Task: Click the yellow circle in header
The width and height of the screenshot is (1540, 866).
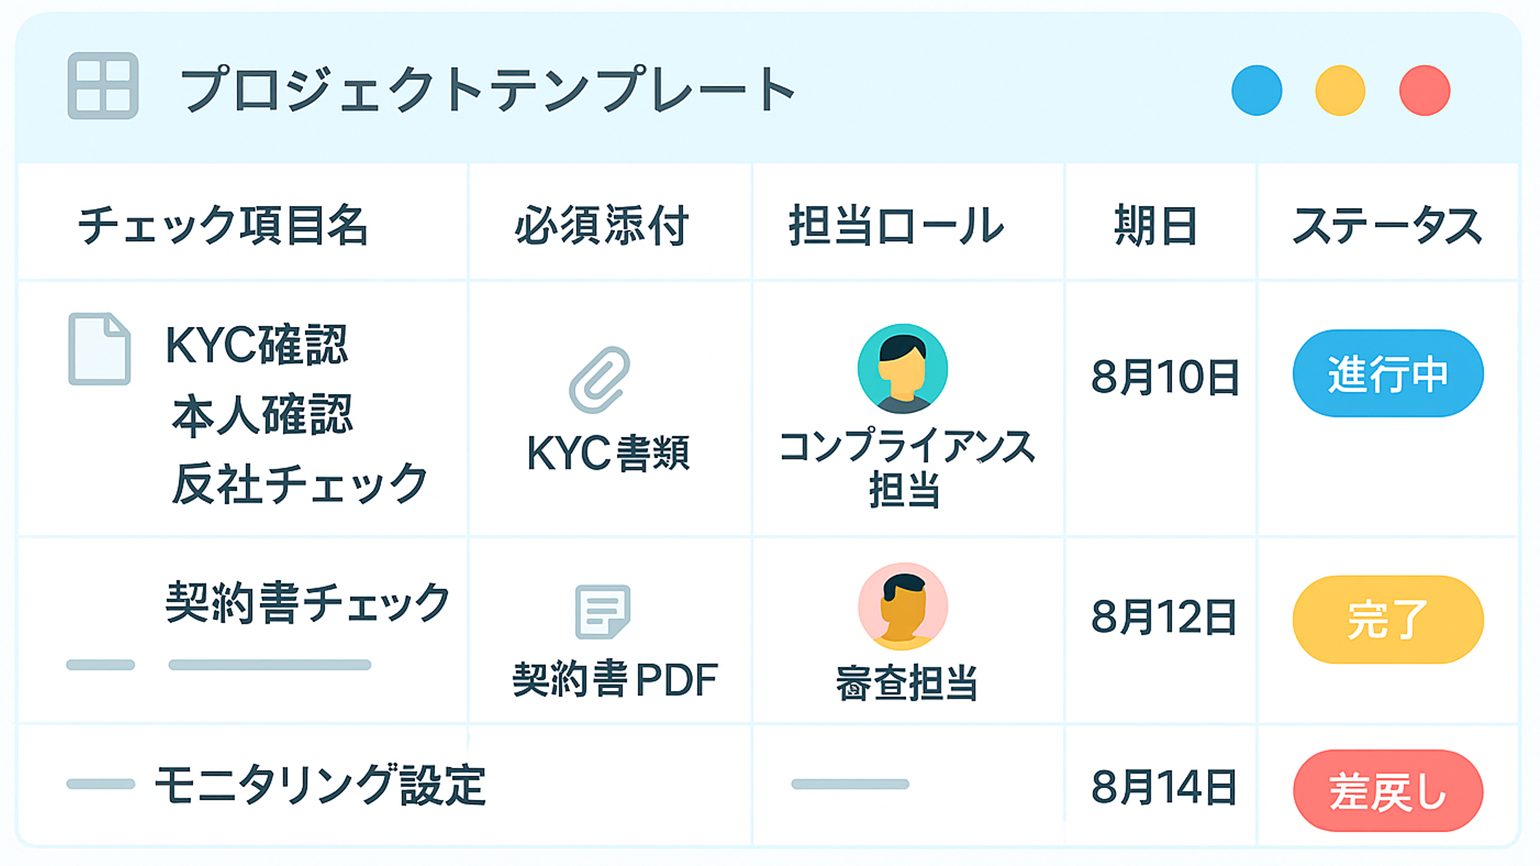Action: [1340, 90]
